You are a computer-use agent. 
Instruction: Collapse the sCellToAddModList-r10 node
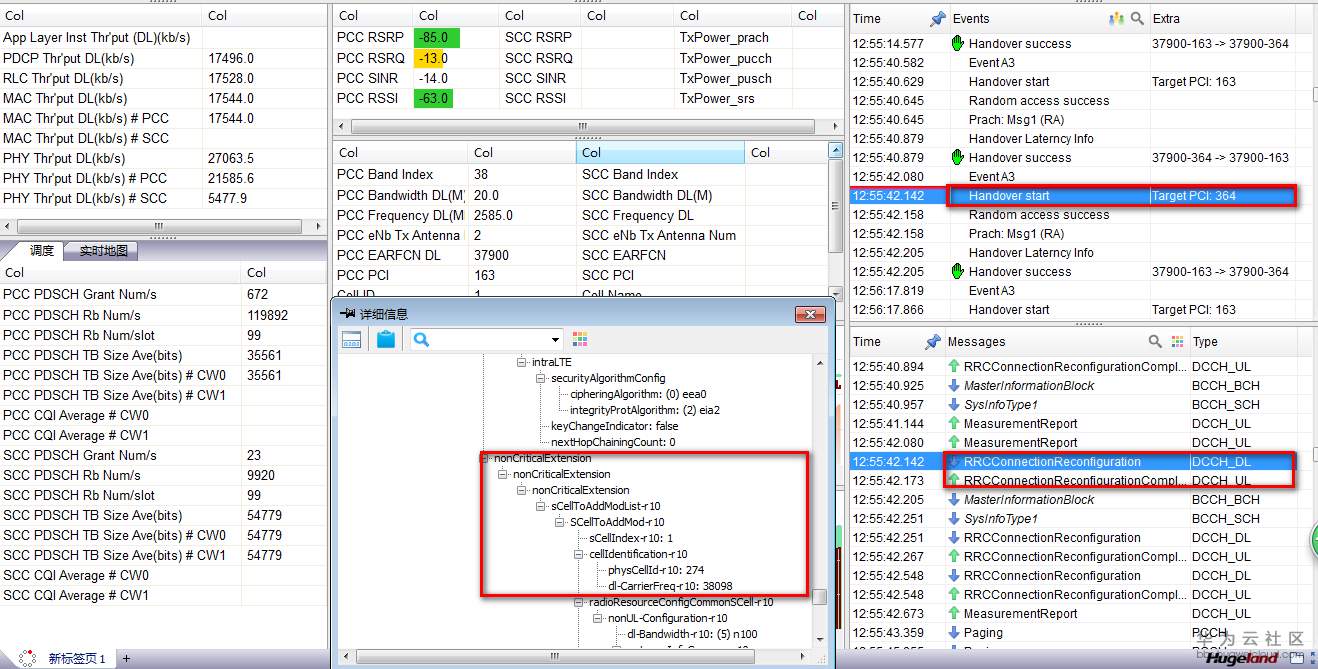click(540, 506)
